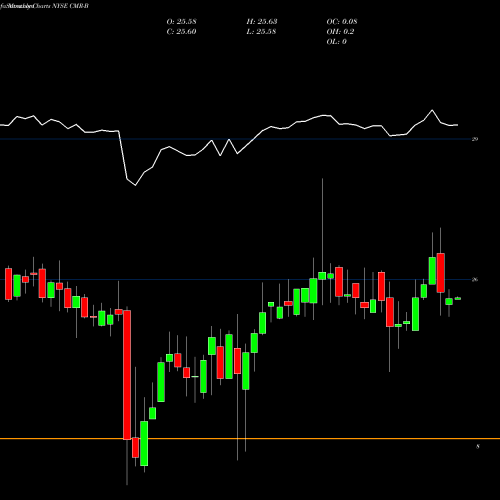500x500 pixels.
Task: Click the tallest red candlestick body
Action: coord(127,375)
